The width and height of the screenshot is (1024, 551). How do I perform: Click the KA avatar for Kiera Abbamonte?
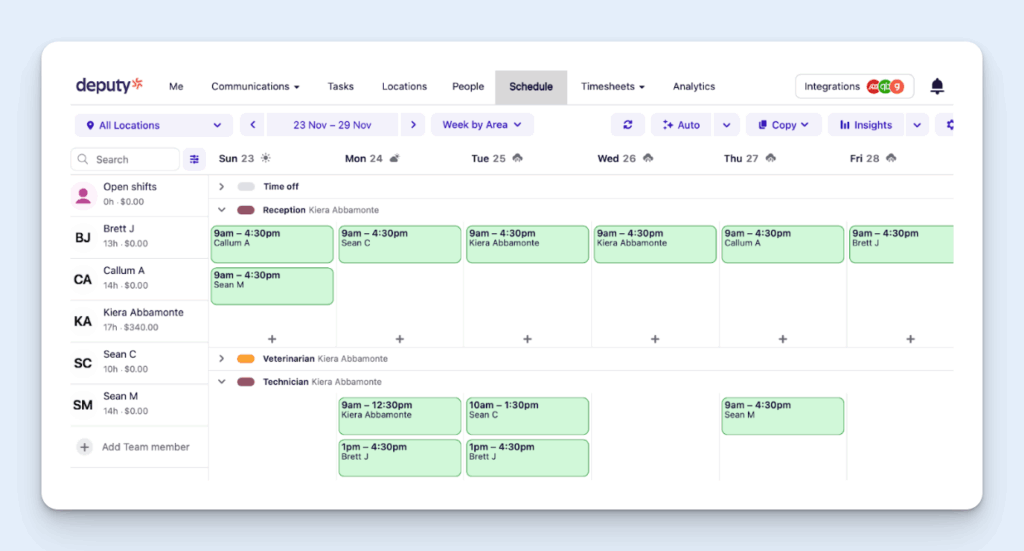click(x=83, y=321)
